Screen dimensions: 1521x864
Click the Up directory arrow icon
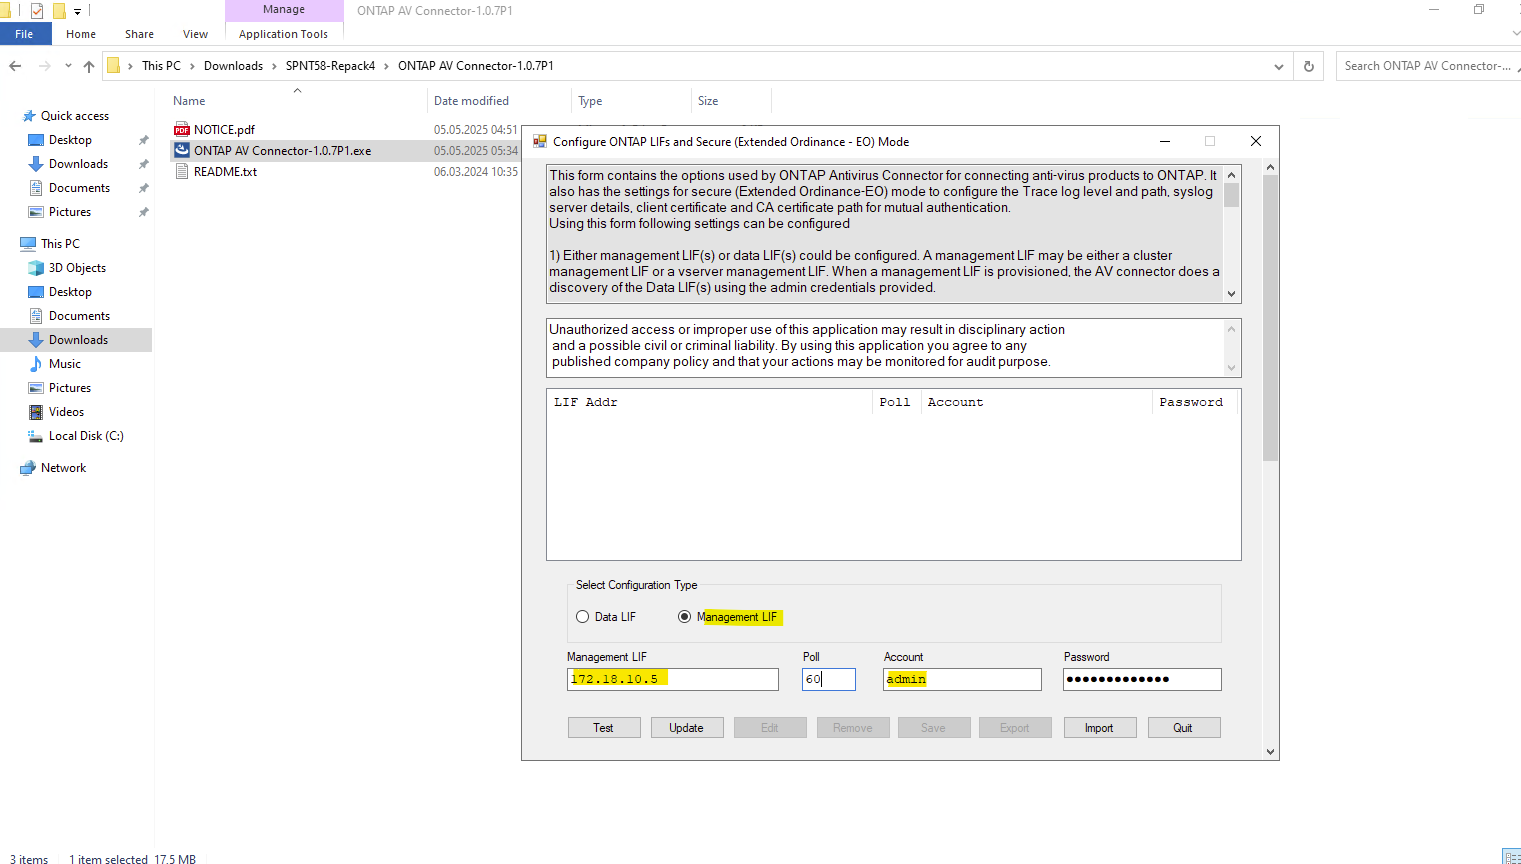tap(89, 66)
